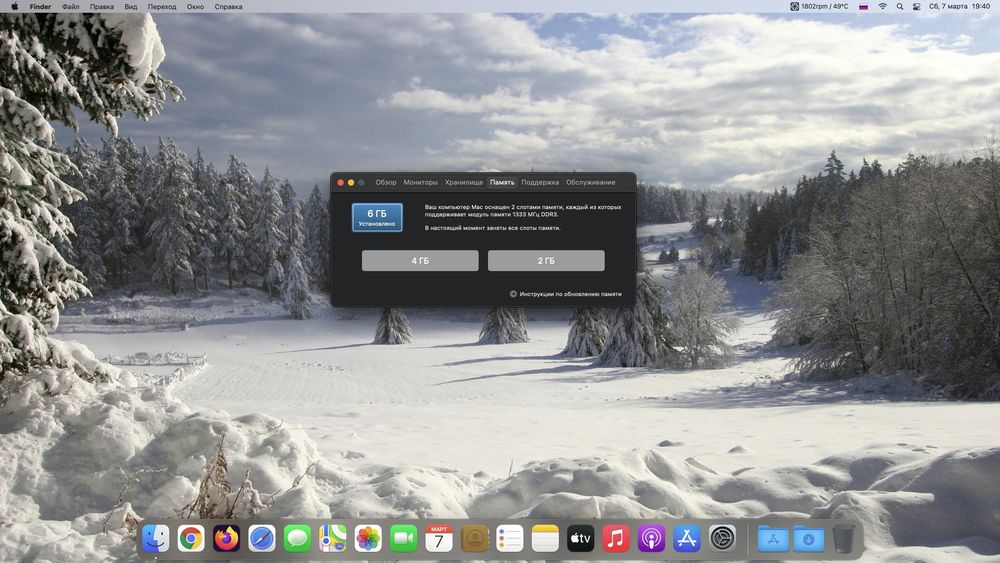Click the Russian flag input source icon
Image resolution: width=1000 pixels, height=563 pixels.
point(864,6)
